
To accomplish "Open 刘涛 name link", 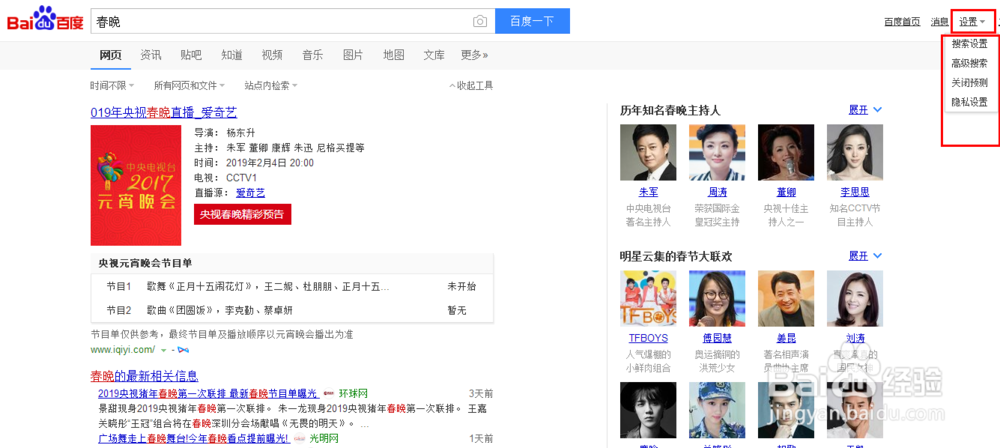I will click(855, 338).
